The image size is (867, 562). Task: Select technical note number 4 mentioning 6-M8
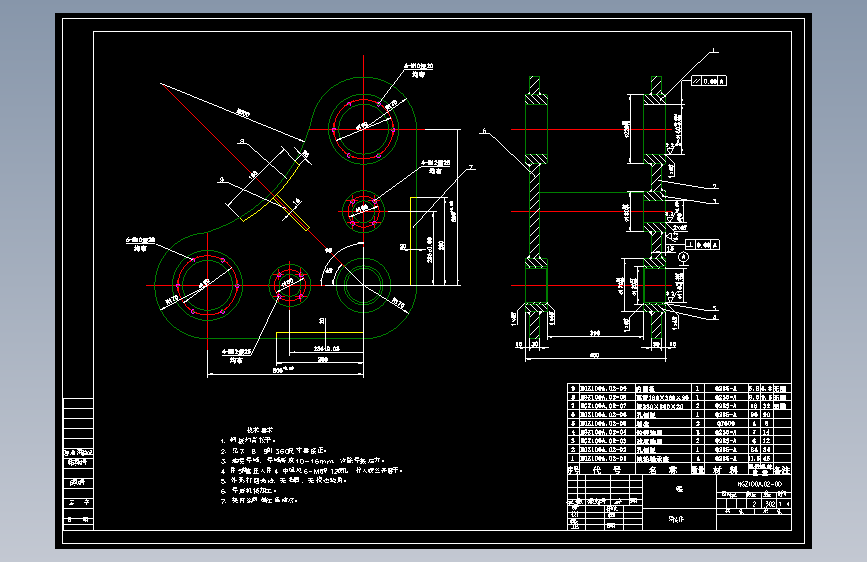311,471
